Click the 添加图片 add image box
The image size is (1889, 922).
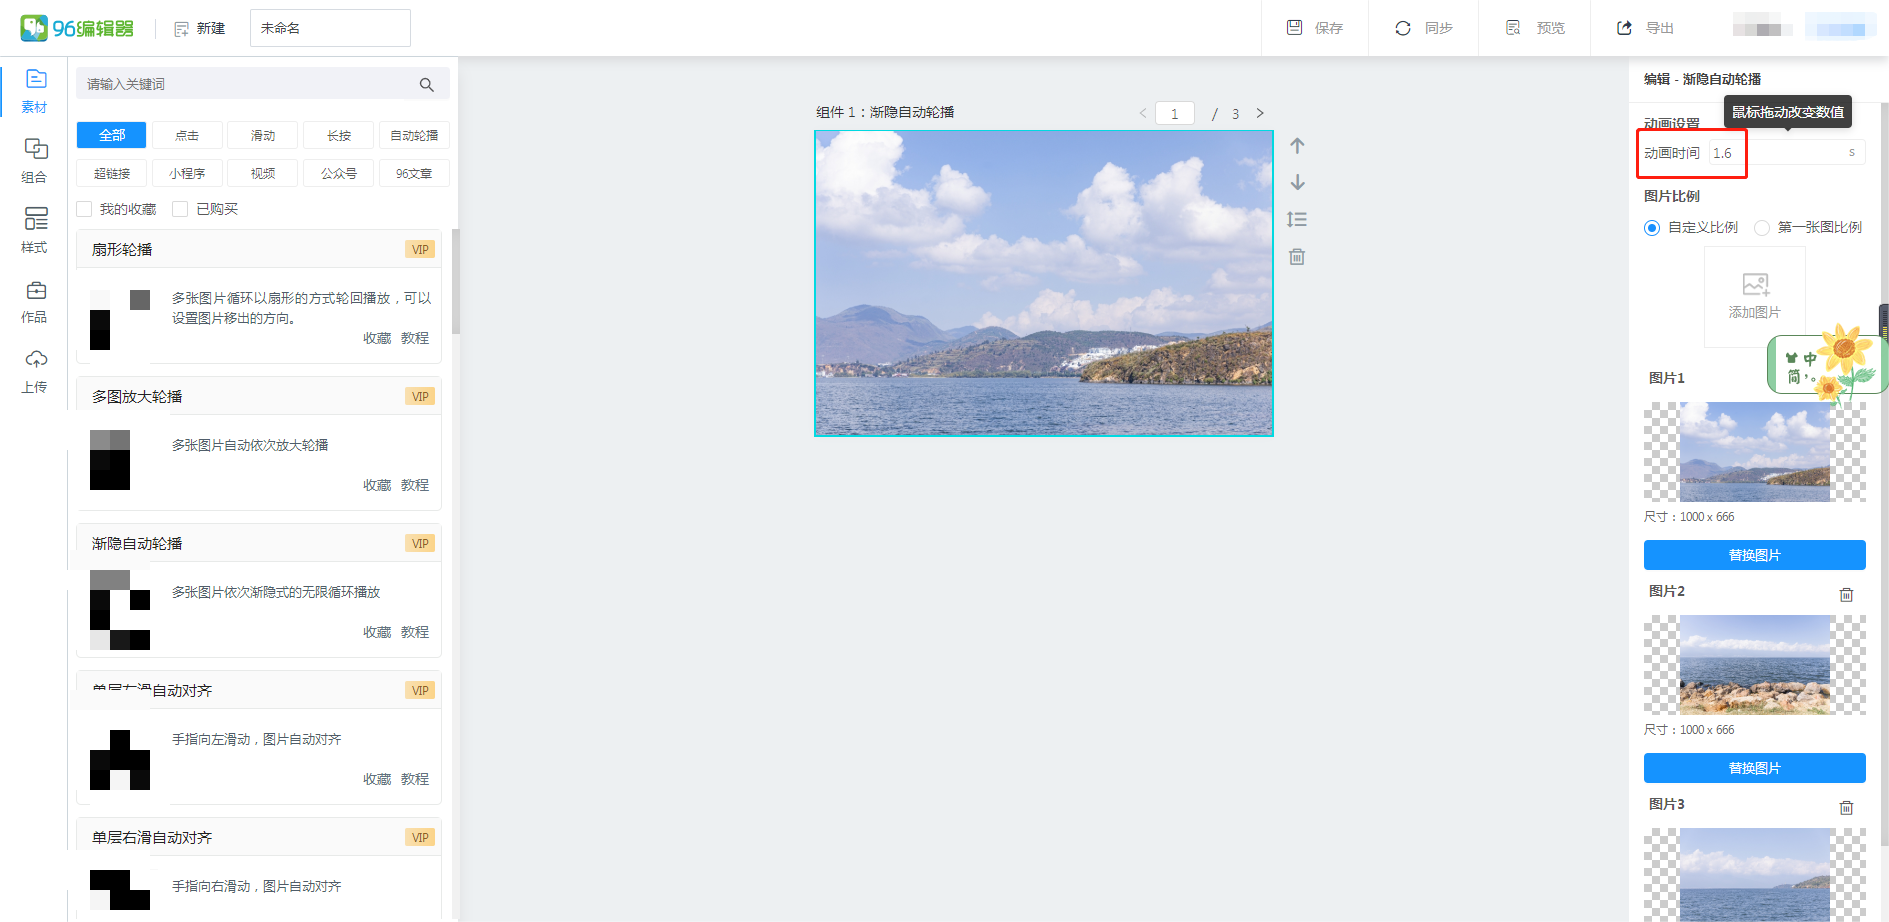(1754, 296)
